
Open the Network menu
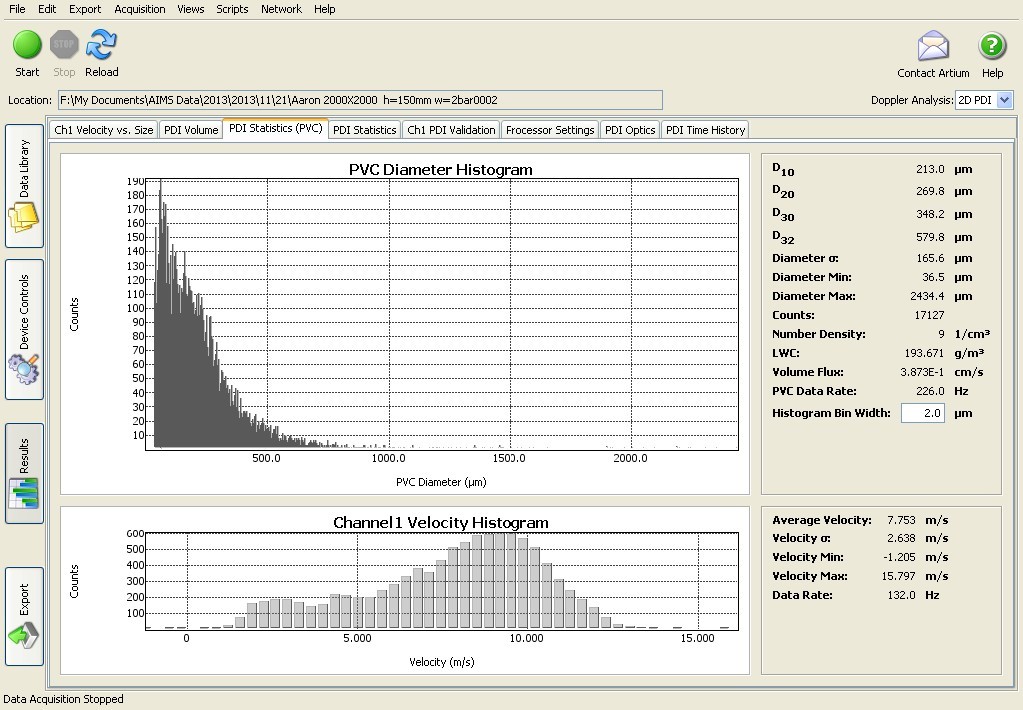tap(281, 9)
